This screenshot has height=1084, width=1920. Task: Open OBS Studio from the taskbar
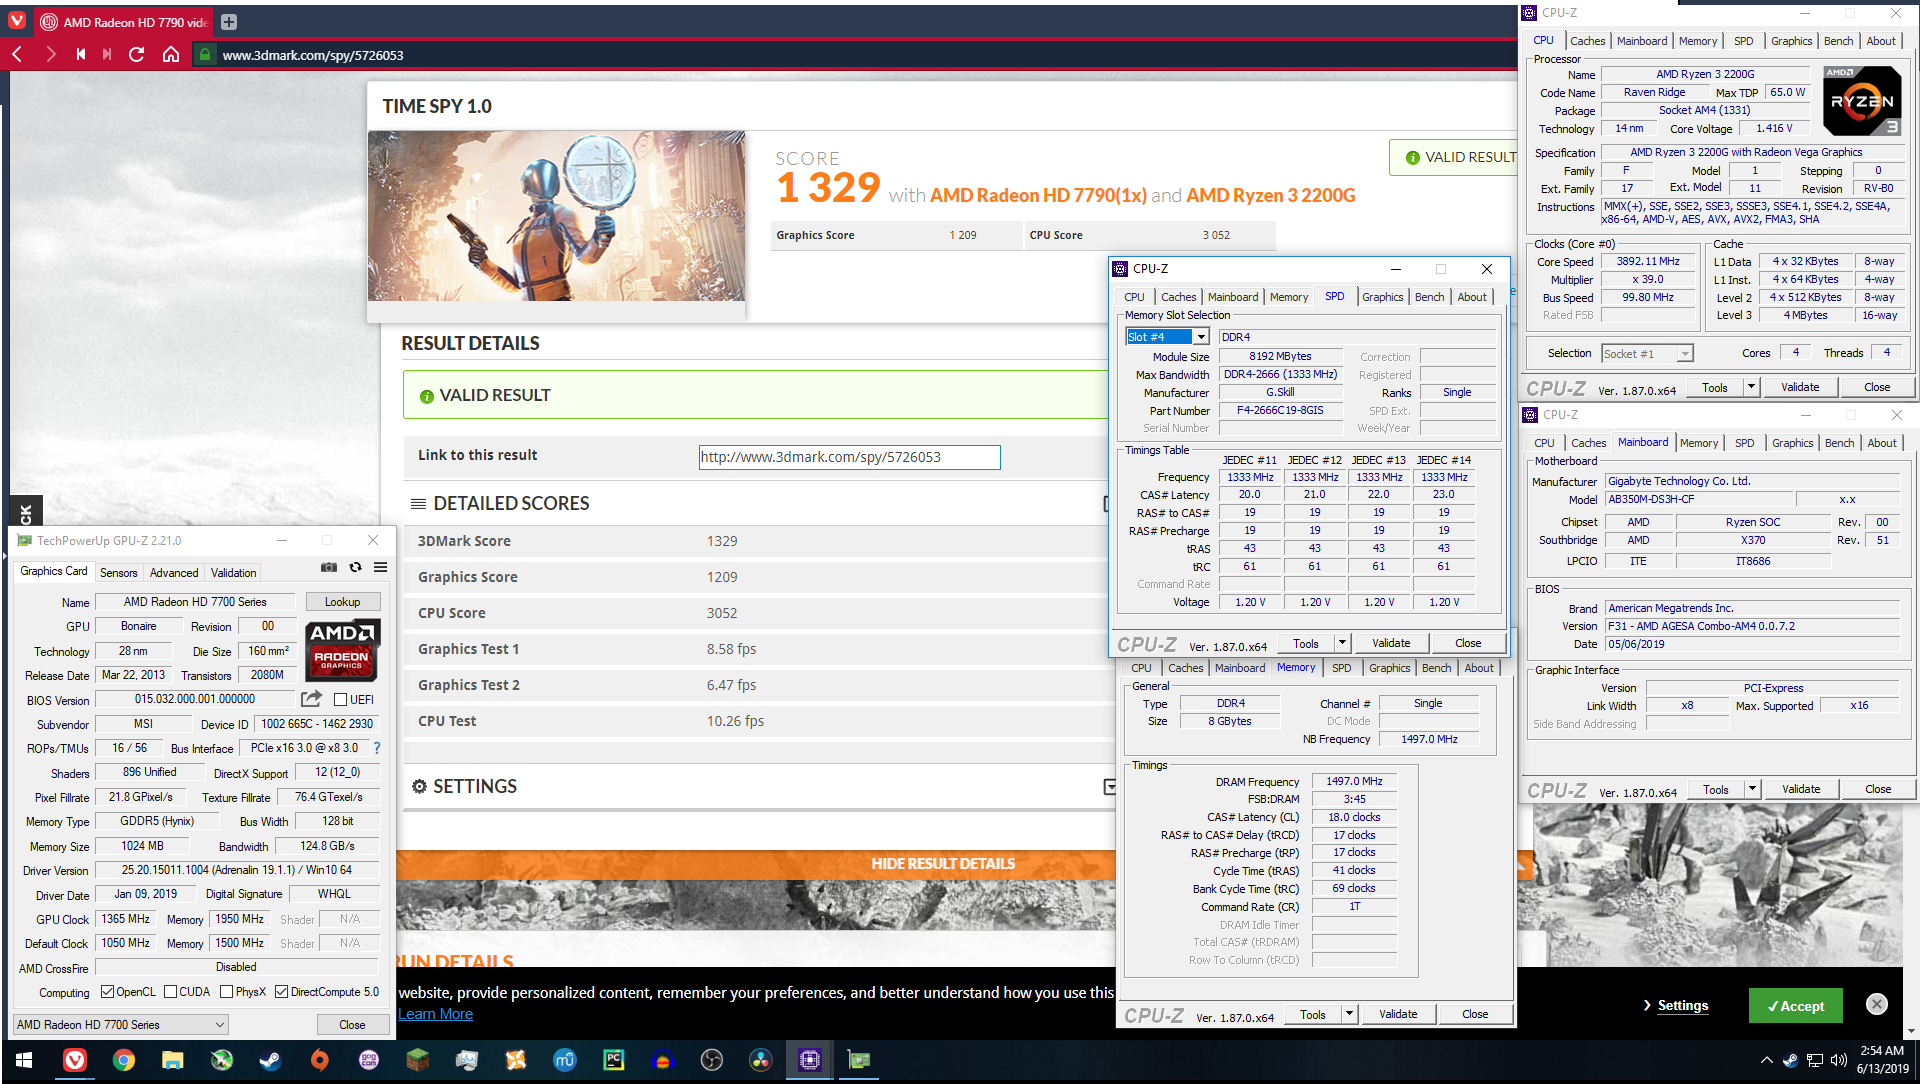pos(712,1060)
